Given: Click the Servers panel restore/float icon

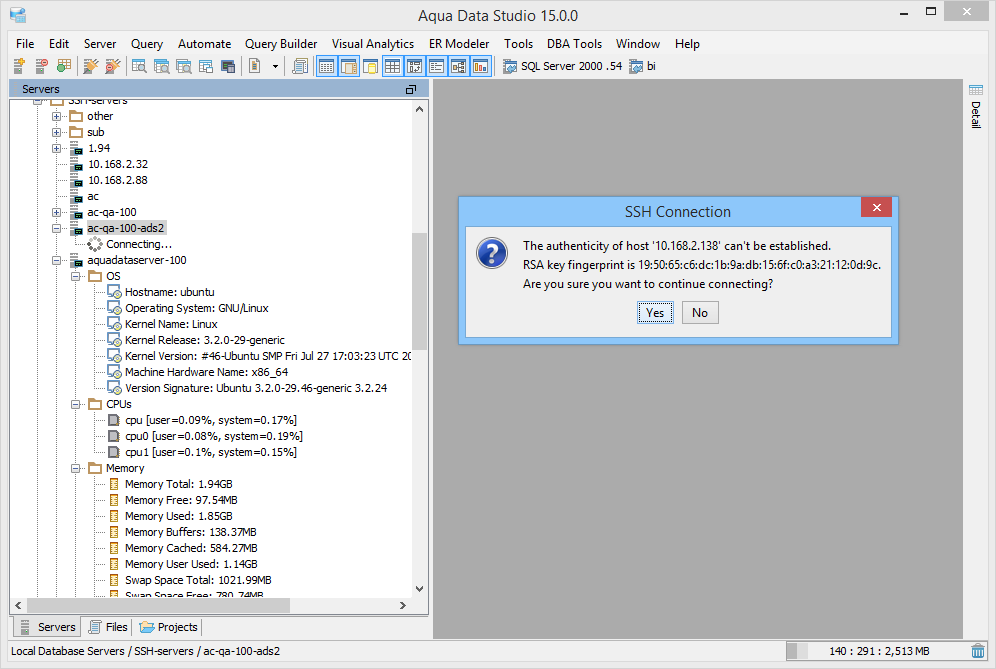Looking at the screenshot, I should (411, 90).
